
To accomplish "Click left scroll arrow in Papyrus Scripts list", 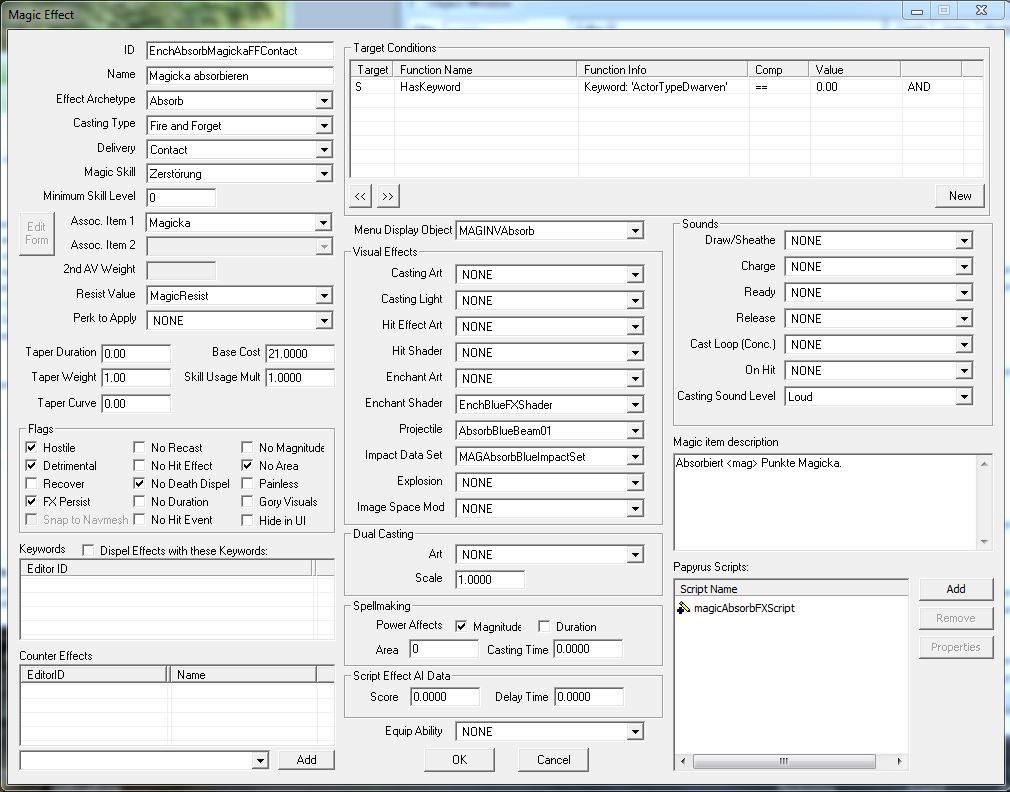I will tap(682, 762).
